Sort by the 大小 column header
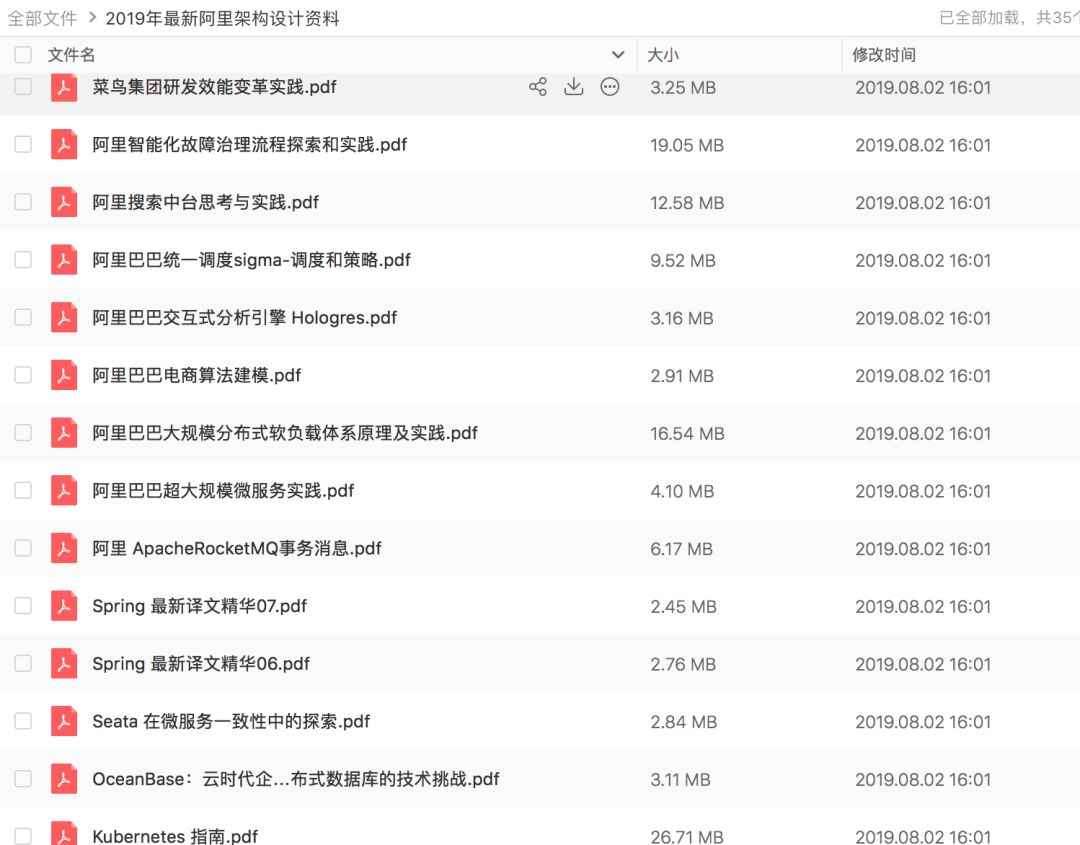The height and width of the screenshot is (845, 1080). pyautogui.click(x=663, y=55)
